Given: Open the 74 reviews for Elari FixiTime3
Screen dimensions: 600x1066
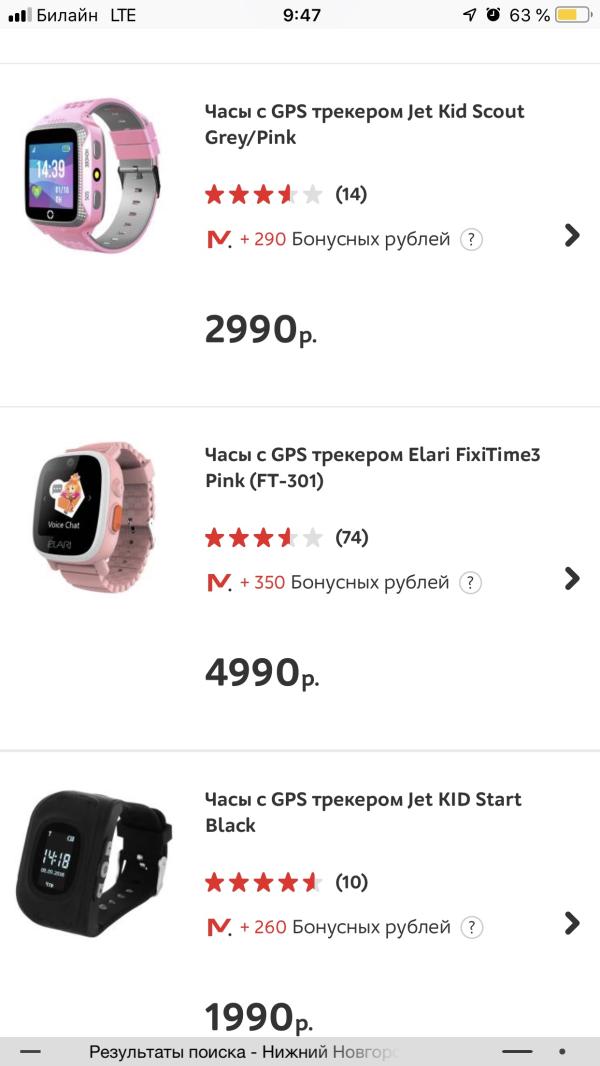Looking at the screenshot, I should pos(351,538).
